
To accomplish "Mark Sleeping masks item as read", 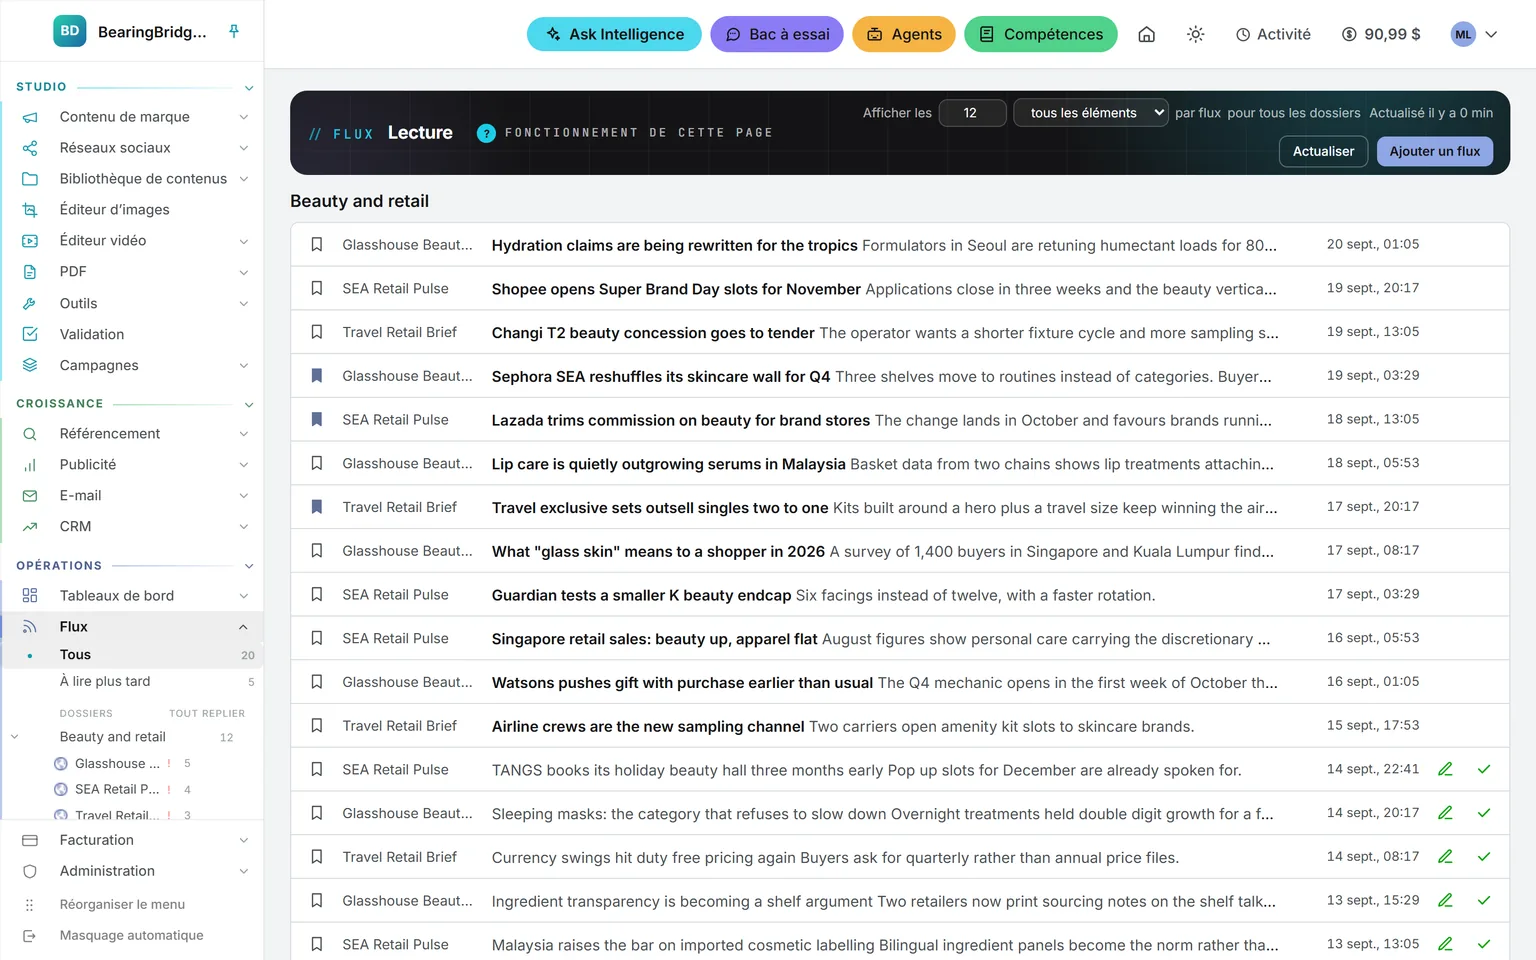I will click(1484, 813).
